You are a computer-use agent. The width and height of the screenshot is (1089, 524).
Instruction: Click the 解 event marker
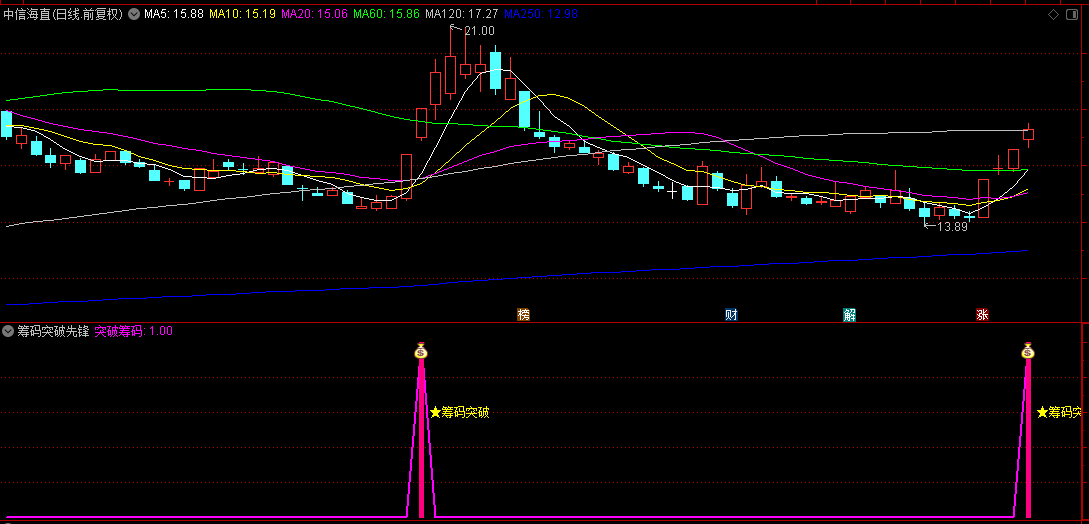click(x=849, y=314)
